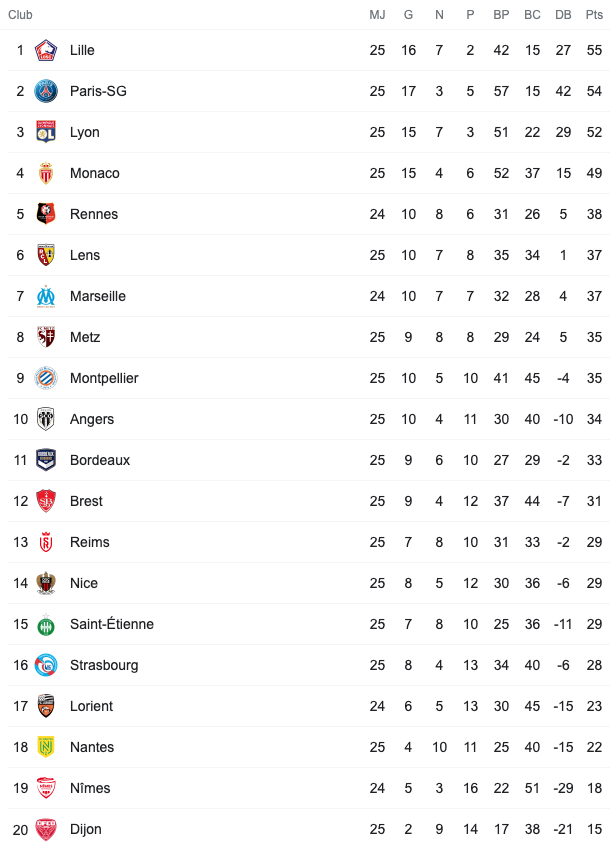Screen dimensions: 610x846
Task: Click the Dijon club crest
Action: click(x=46, y=829)
